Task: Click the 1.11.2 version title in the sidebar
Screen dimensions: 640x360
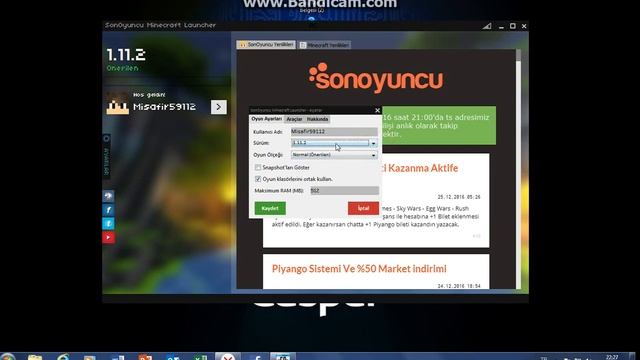Action: 126,55
